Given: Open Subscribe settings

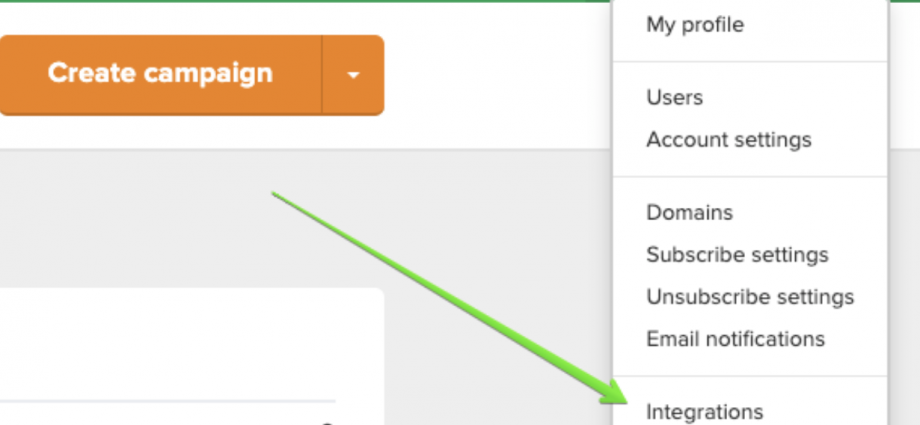Looking at the screenshot, I should click(x=737, y=255).
